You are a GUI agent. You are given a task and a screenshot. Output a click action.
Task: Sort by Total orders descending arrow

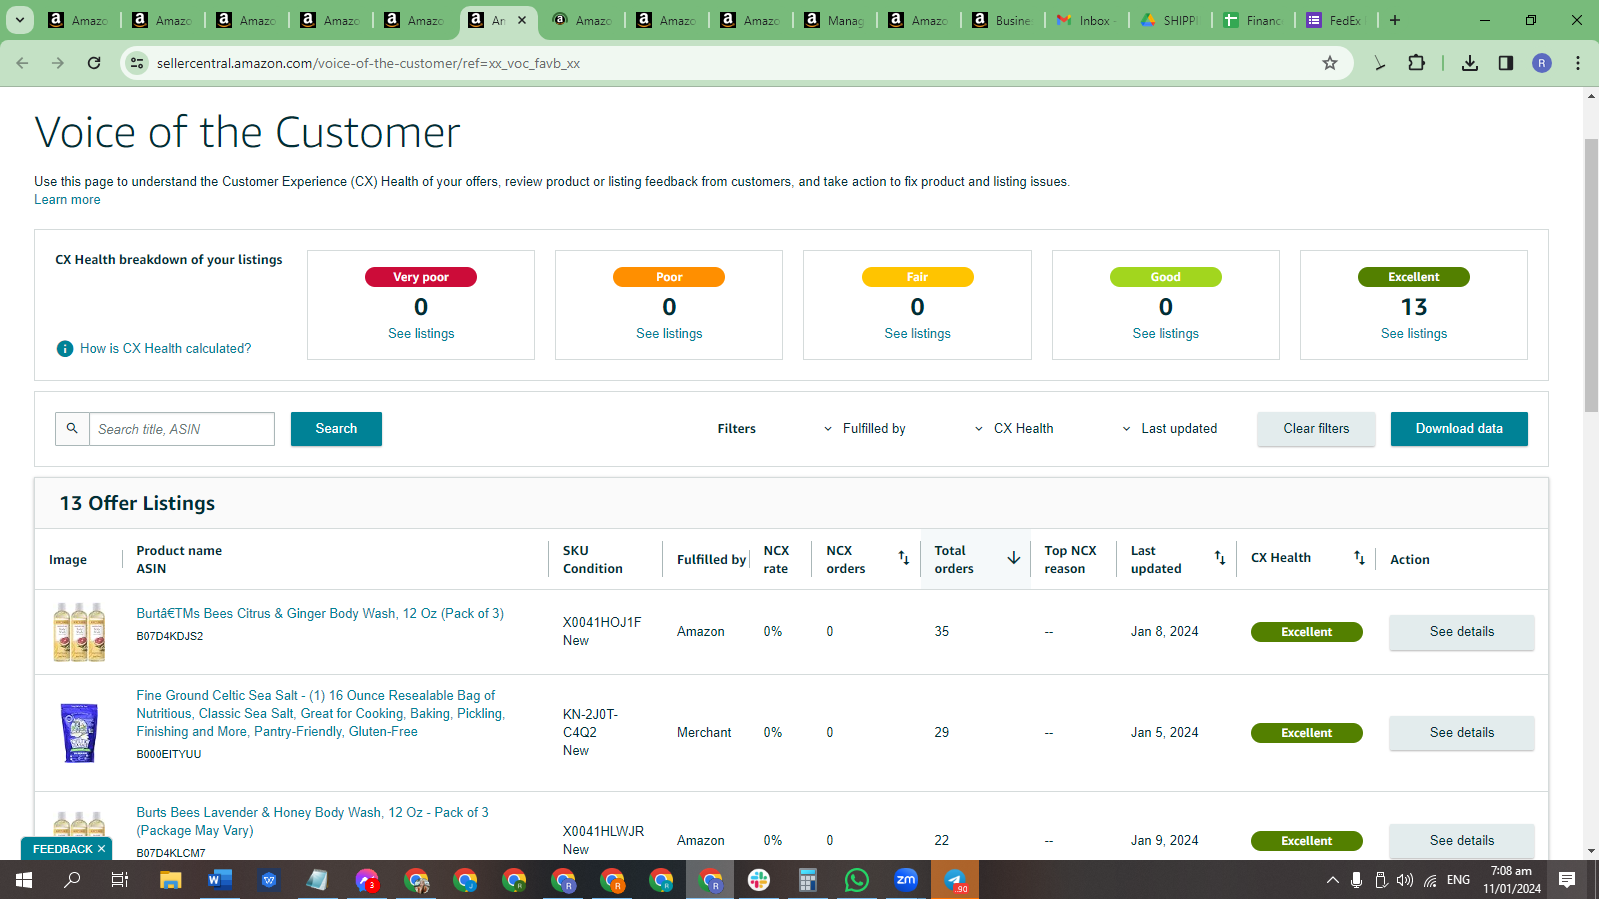click(x=1014, y=558)
